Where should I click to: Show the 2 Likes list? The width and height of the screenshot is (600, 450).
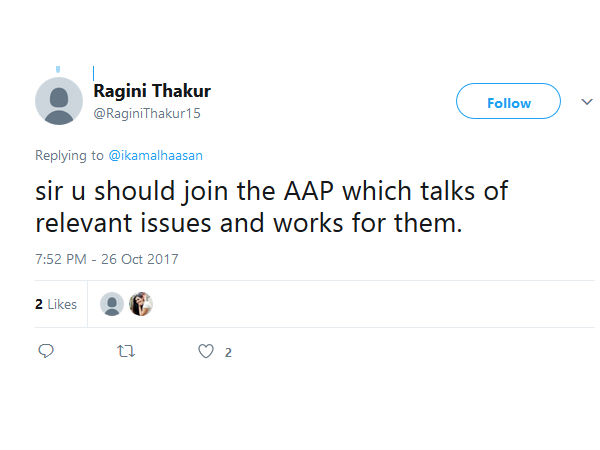point(56,304)
